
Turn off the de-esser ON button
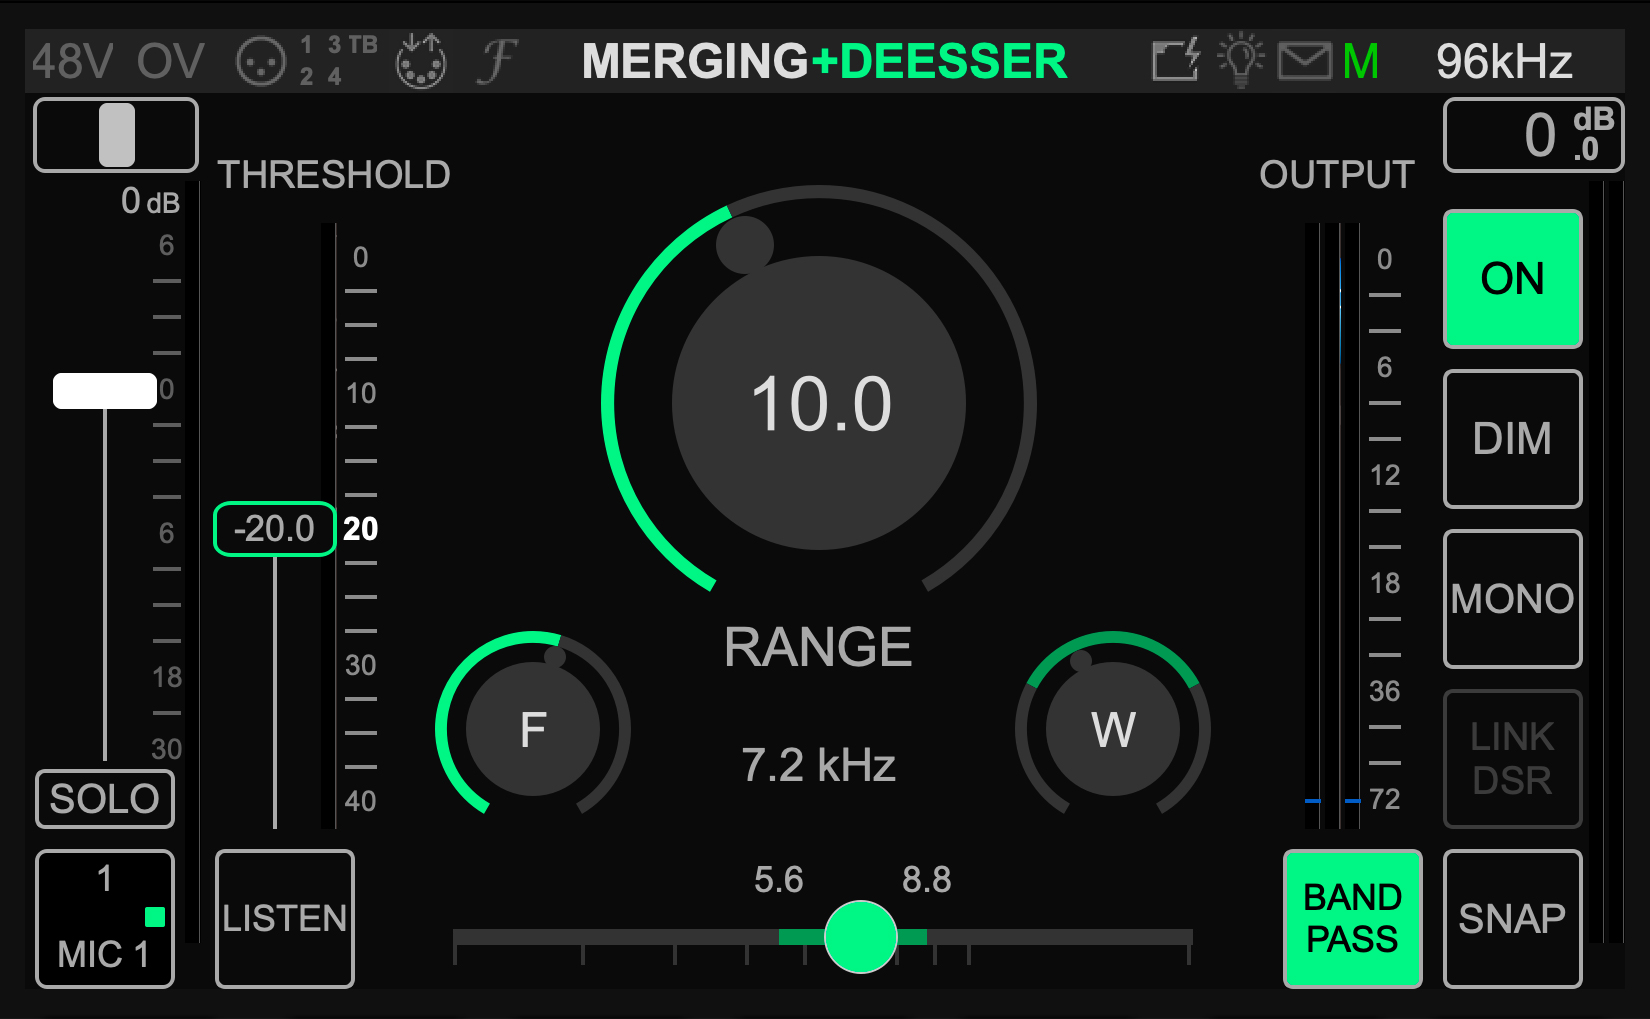[x=1512, y=279]
